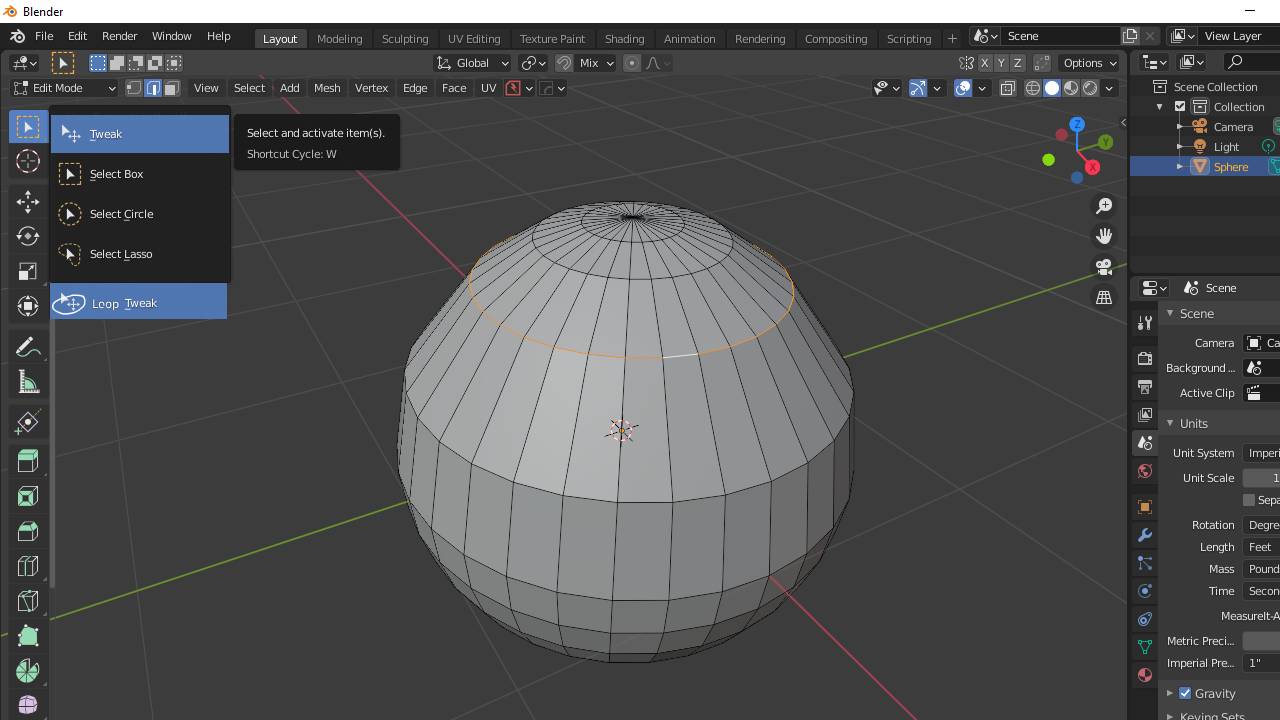Click the pan view hand icon
The width and height of the screenshot is (1280, 720).
click(1104, 236)
